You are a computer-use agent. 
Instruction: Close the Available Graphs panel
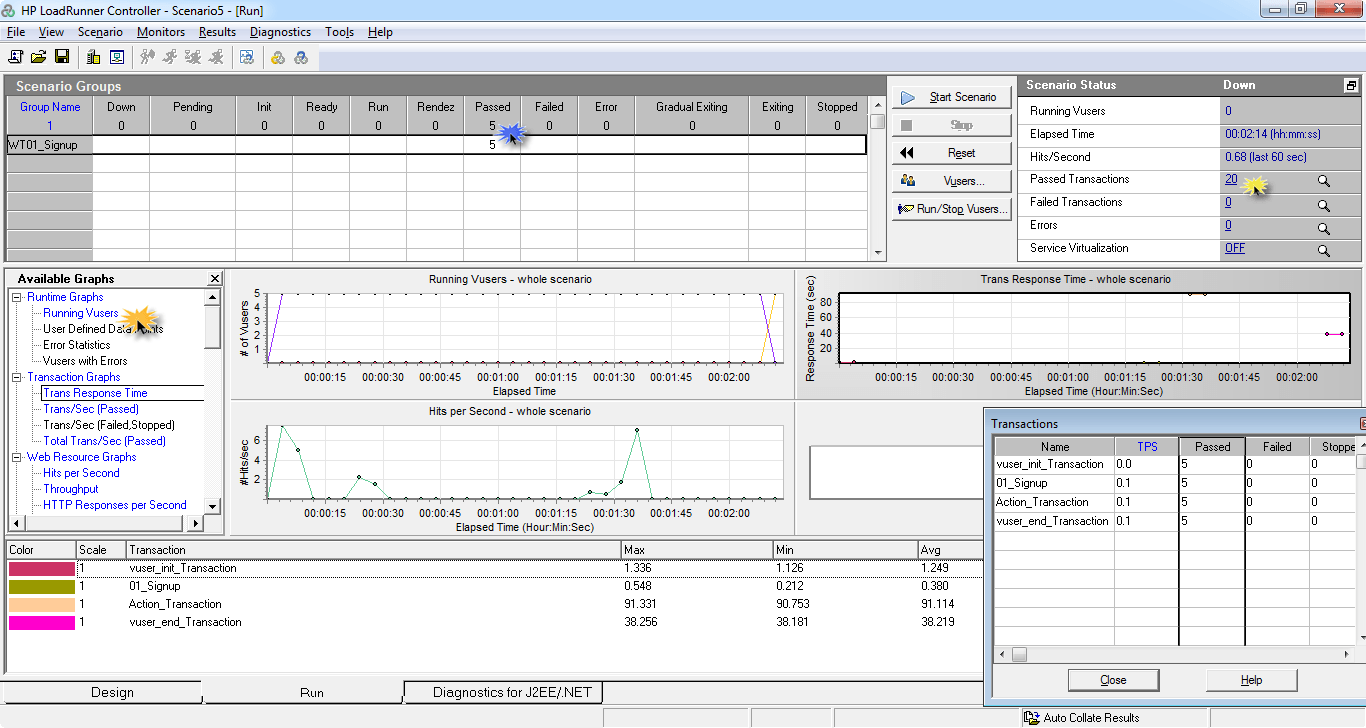214,279
